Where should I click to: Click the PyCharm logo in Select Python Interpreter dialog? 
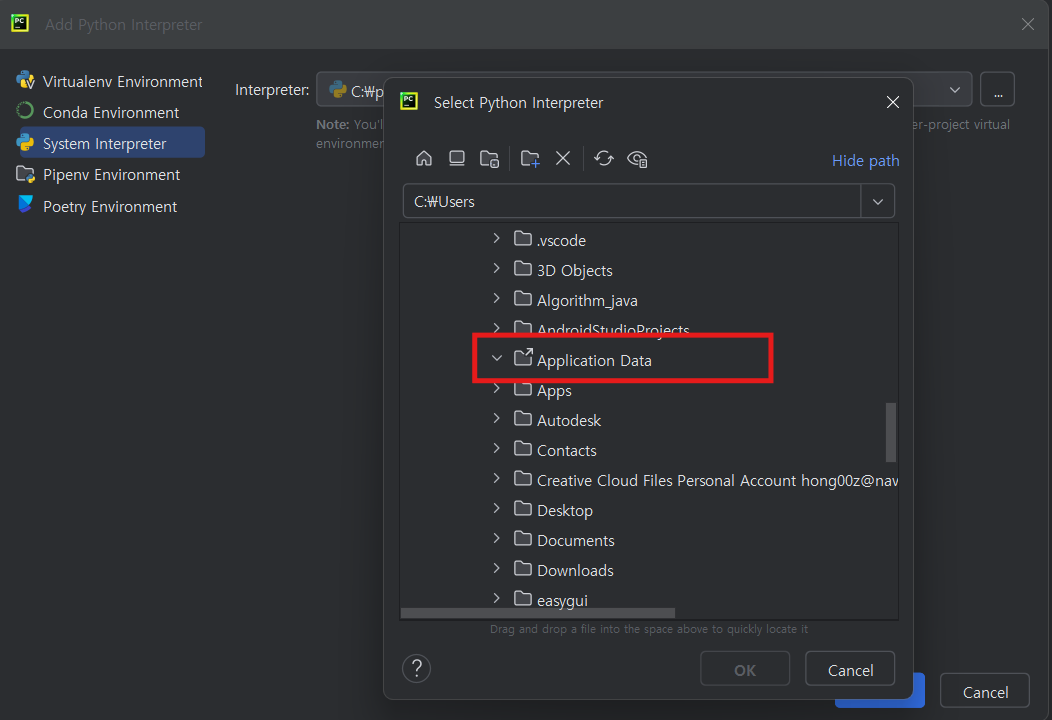(x=409, y=101)
